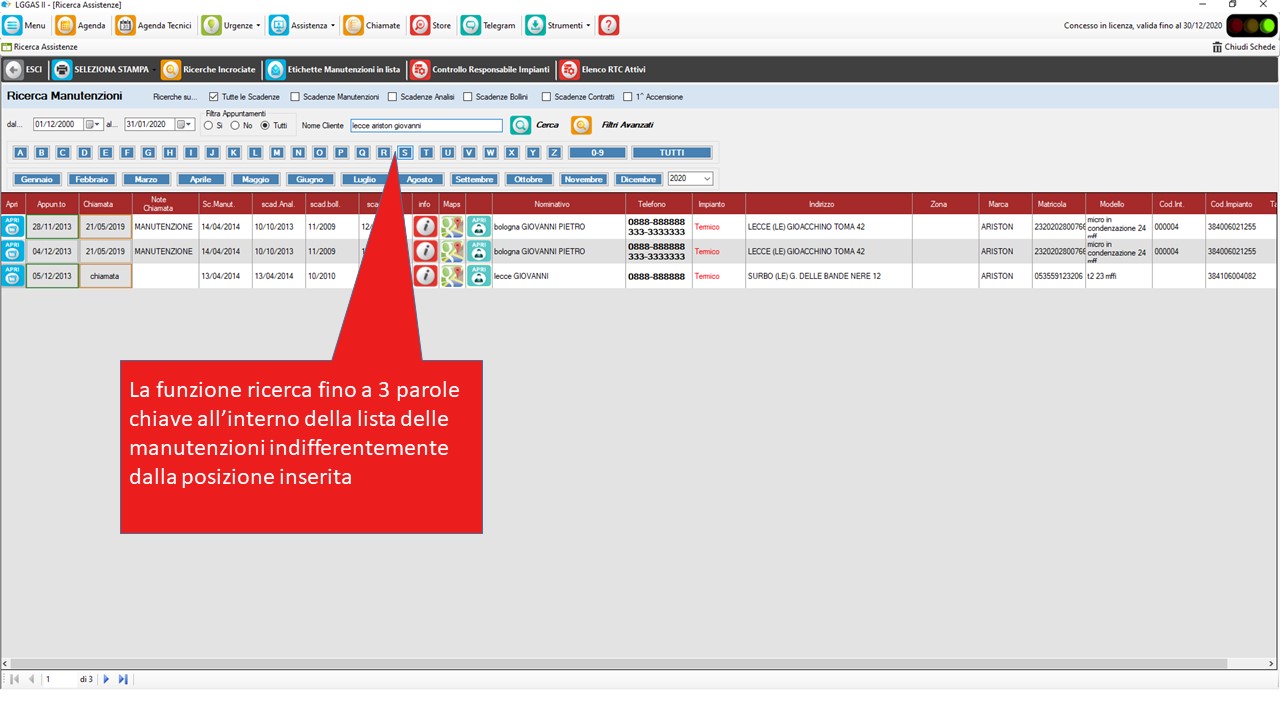Enable Scadenze Bollini checkbox

(468, 97)
